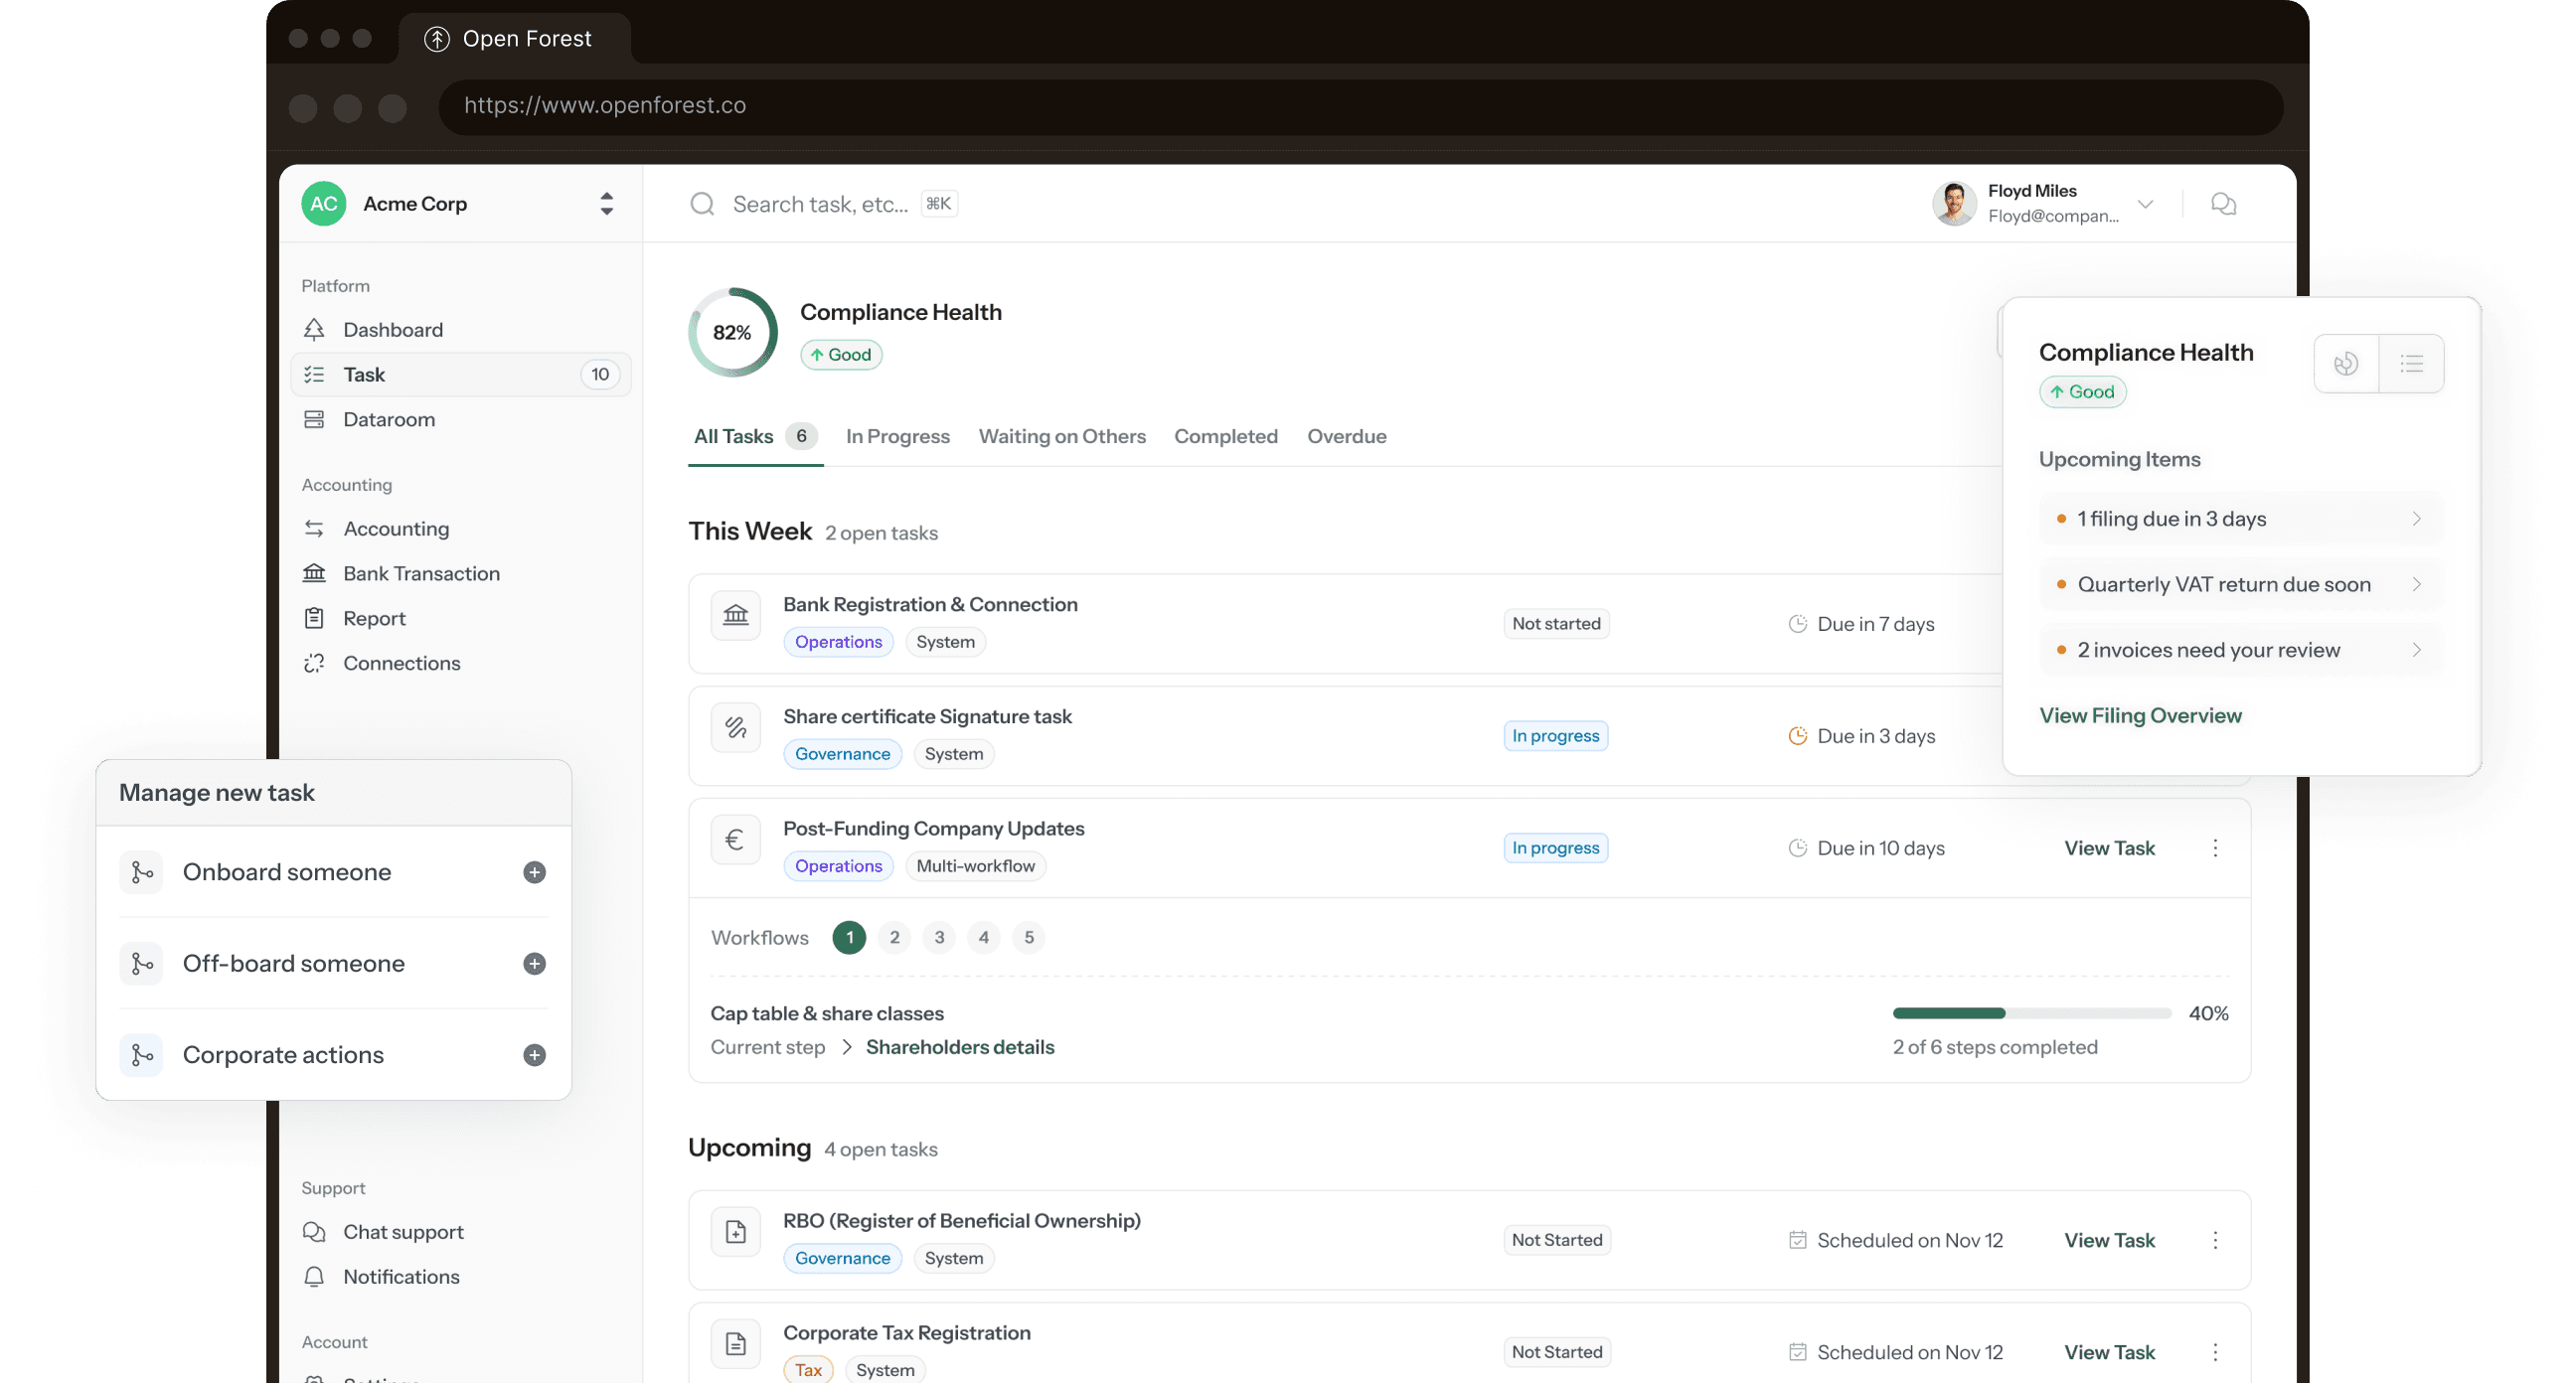The height and width of the screenshot is (1383, 2576).
Task: Click the Open Forest browser tab
Action: pos(514,39)
